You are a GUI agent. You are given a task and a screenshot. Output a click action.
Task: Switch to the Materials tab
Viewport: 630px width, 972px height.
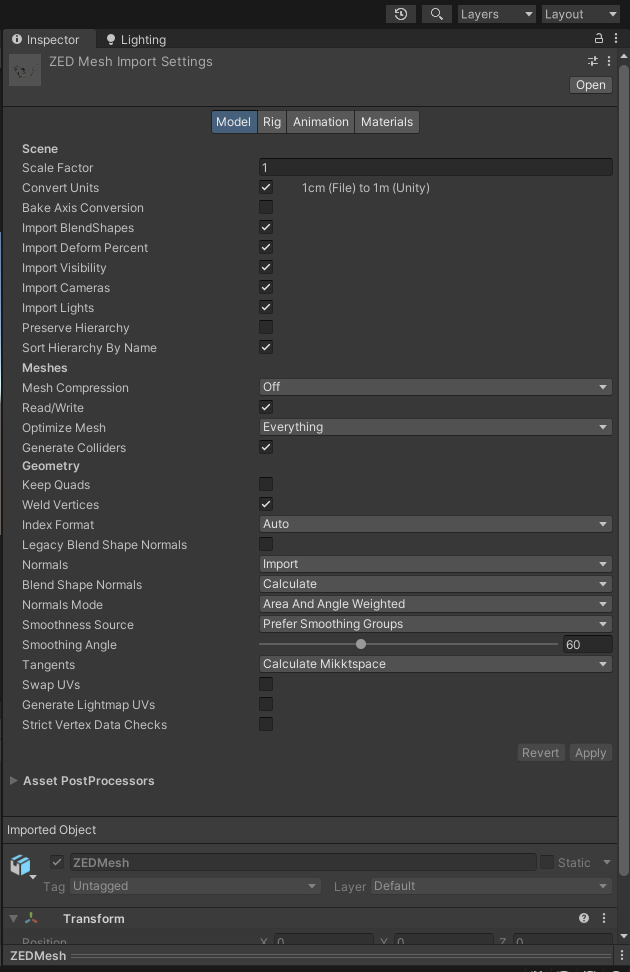[387, 122]
